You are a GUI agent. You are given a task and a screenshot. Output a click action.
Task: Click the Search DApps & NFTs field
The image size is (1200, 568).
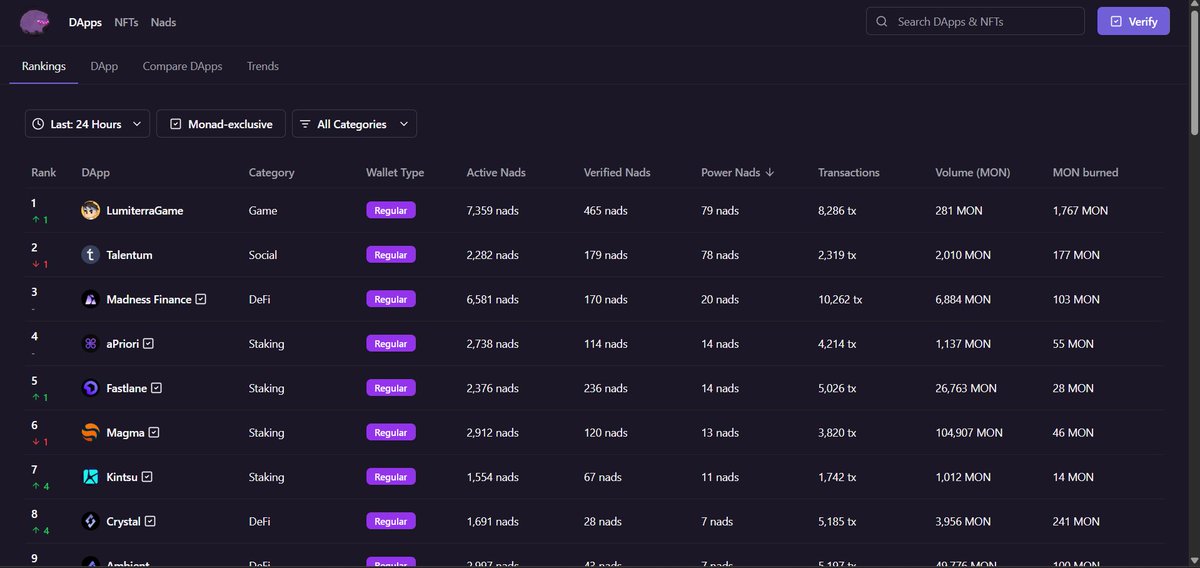(975, 21)
